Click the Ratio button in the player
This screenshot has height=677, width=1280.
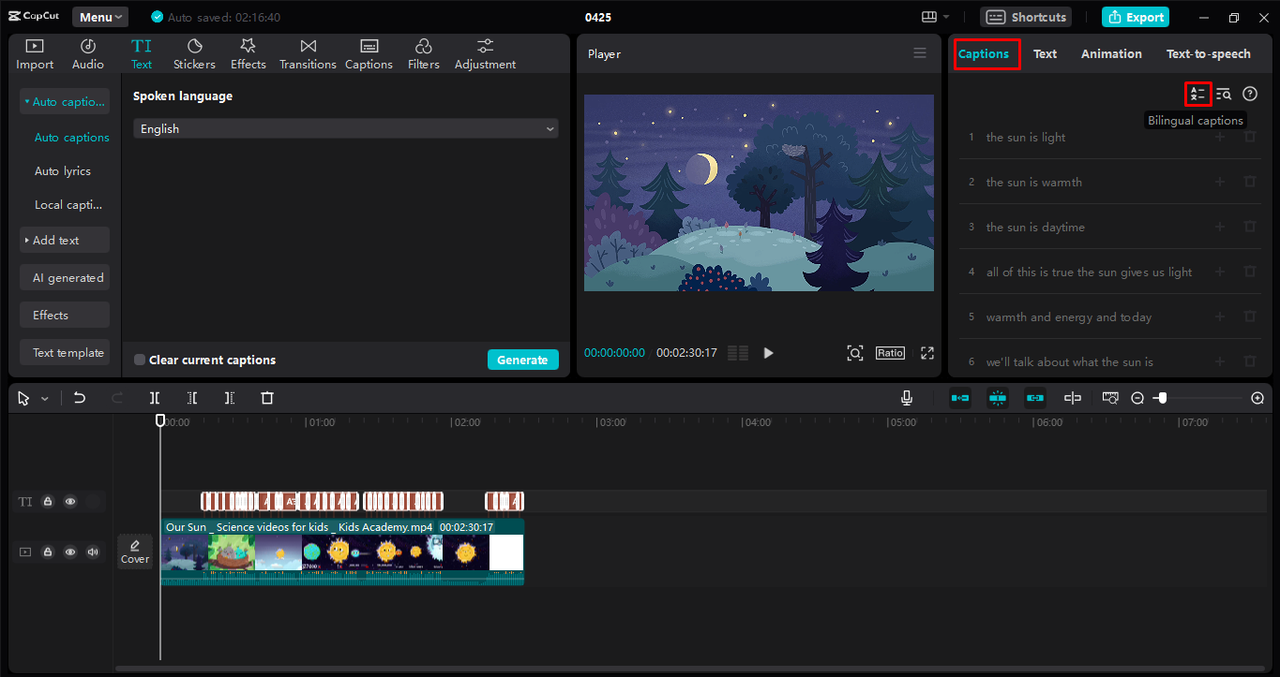coord(890,353)
